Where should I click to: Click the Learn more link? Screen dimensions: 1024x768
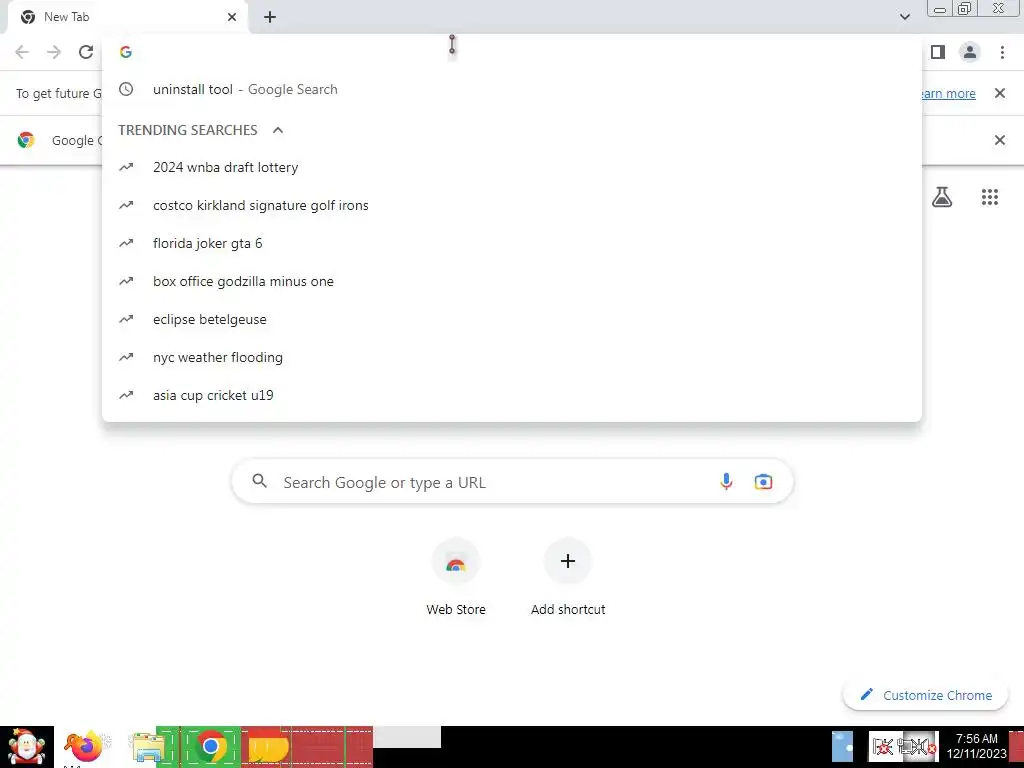coord(948,93)
